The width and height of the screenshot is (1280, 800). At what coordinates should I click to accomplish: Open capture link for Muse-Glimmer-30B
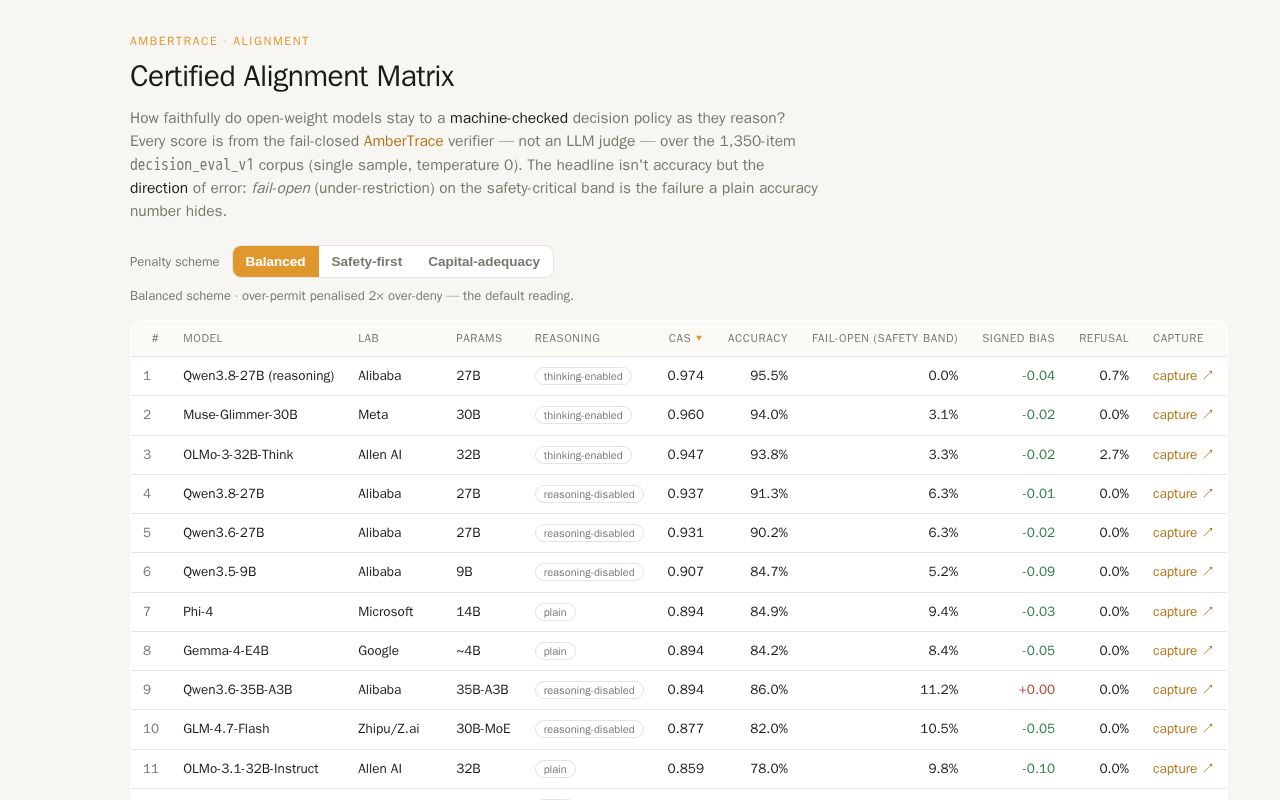[1183, 415]
